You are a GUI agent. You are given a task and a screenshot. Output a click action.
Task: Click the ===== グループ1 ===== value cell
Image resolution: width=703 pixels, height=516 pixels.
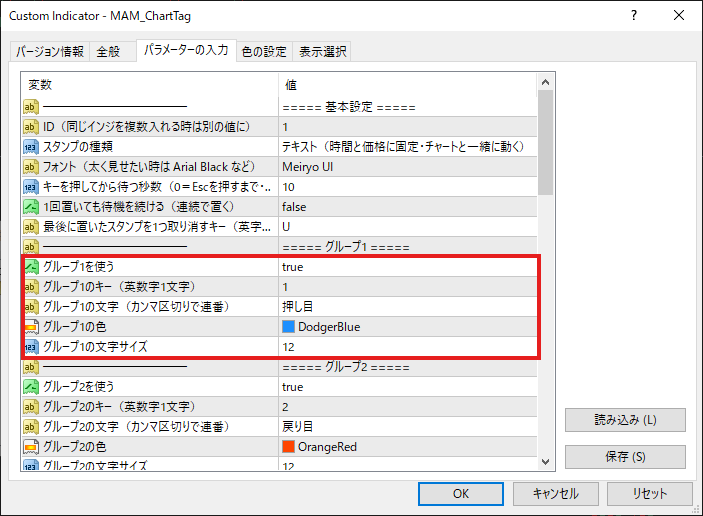click(408, 247)
